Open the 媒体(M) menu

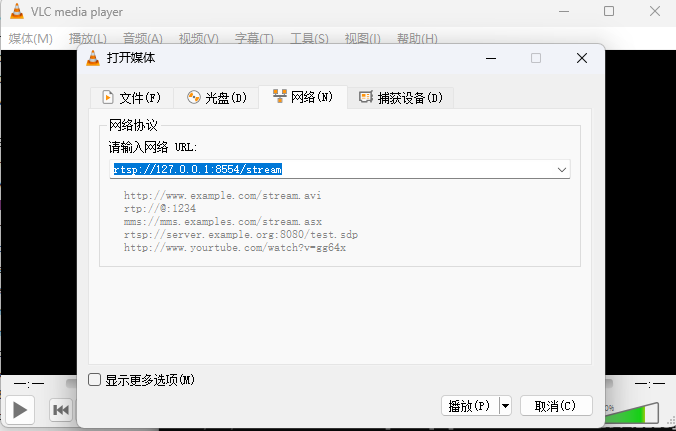tap(31, 39)
